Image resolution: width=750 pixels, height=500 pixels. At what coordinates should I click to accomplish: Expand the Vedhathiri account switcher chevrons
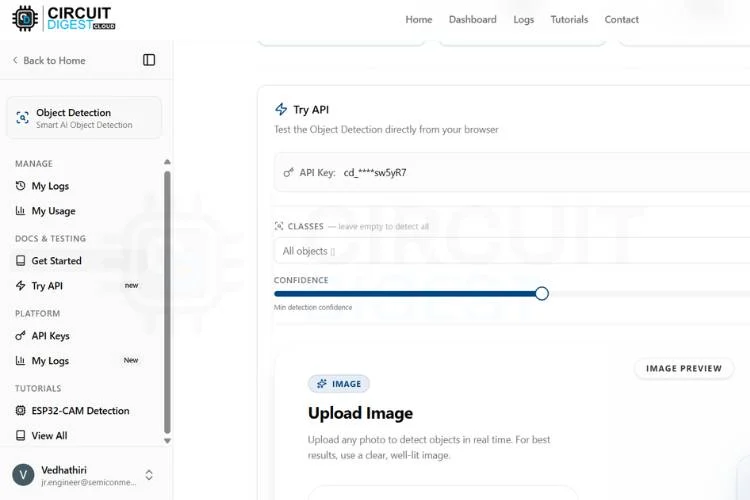click(x=149, y=475)
